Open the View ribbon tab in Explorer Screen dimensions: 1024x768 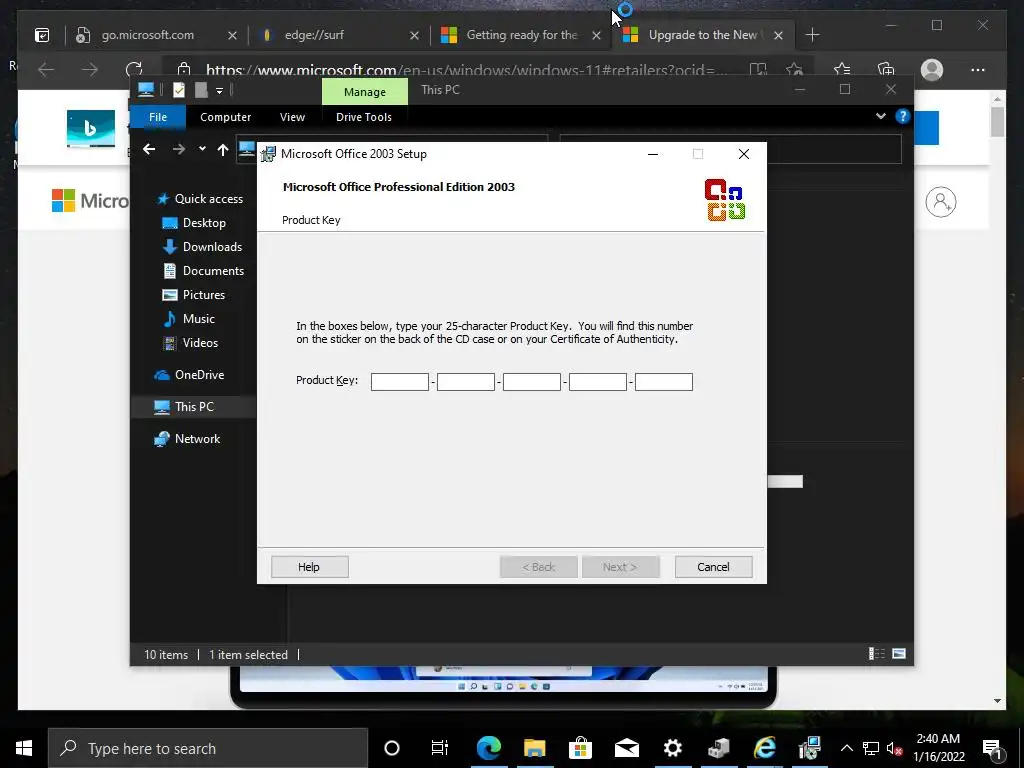click(293, 117)
